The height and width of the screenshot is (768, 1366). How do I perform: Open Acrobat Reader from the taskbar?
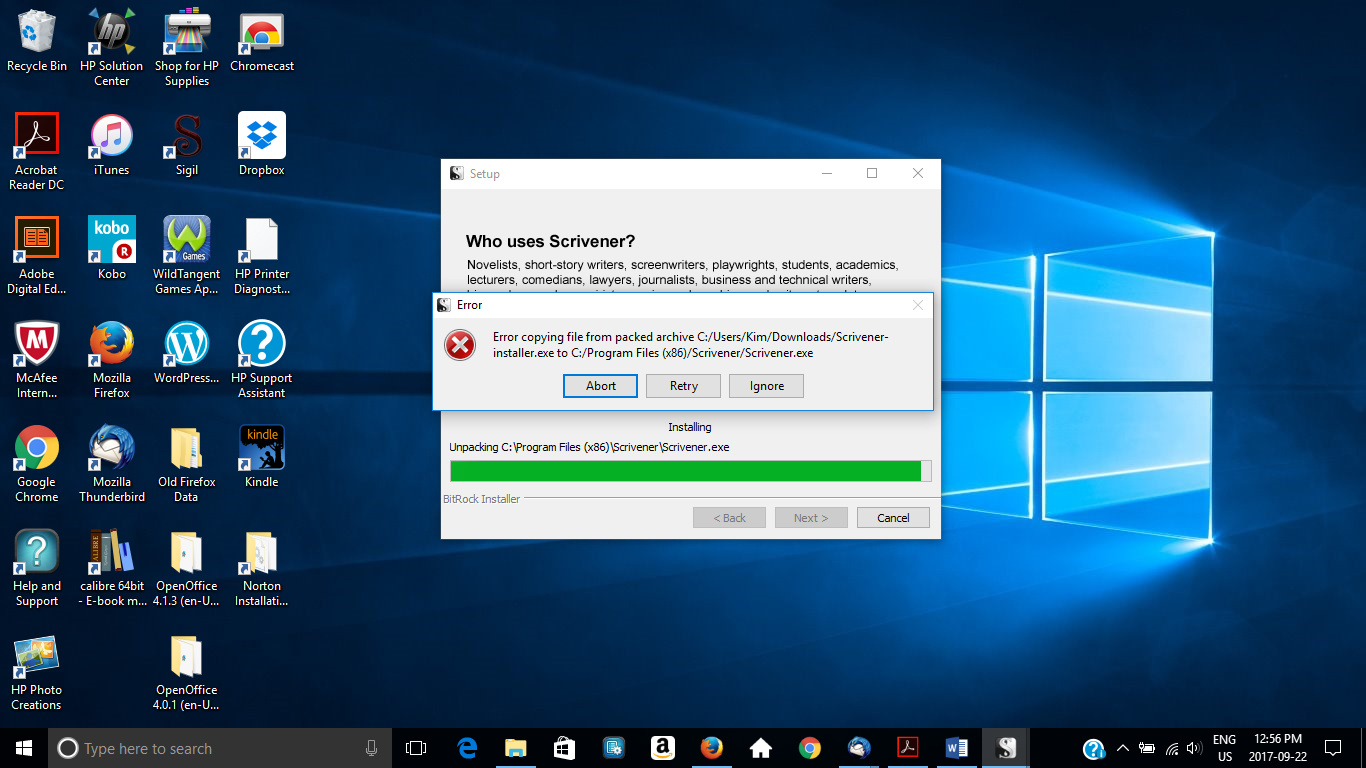[908, 748]
